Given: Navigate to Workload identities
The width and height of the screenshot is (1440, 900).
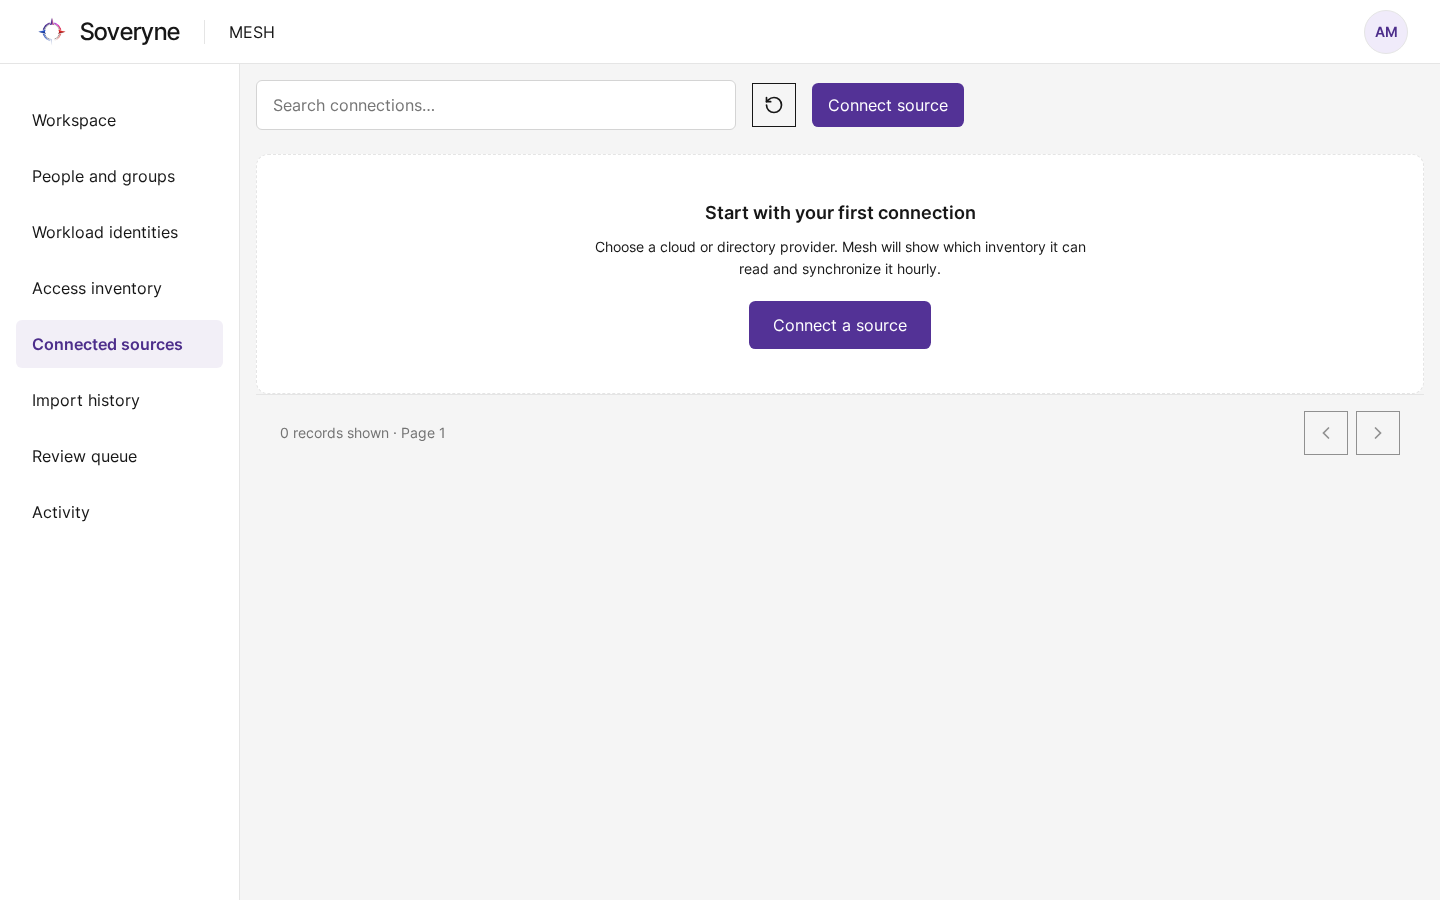Looking at the screenshot, I should 119,232.
